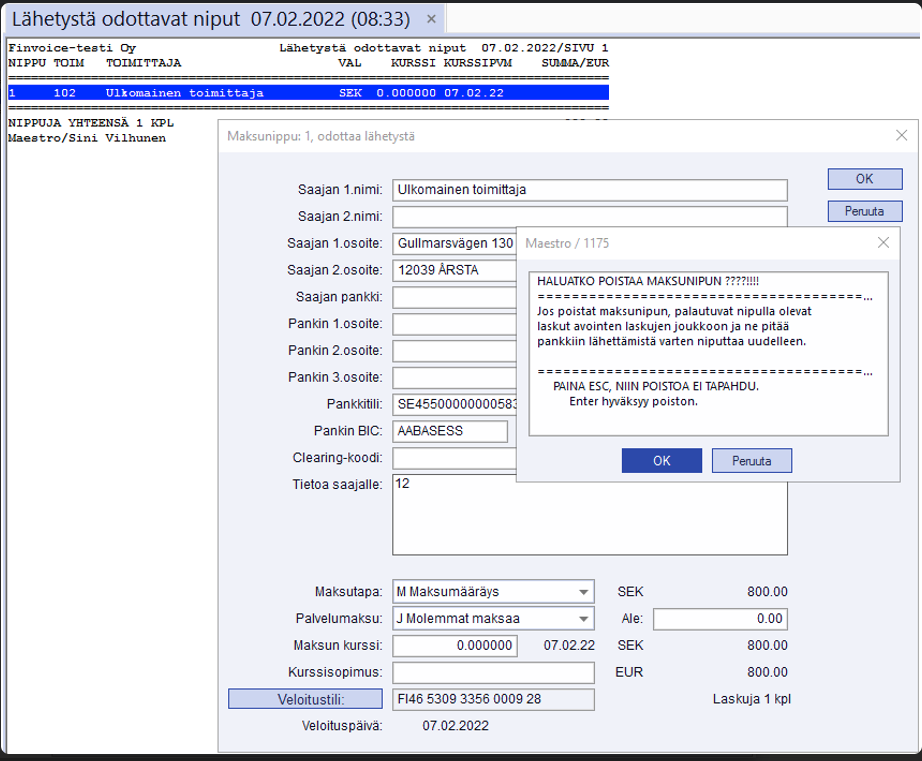Confirm deletion with OK in Maestro dialog
Screen dimensions: 922x761
click(661, 460)
